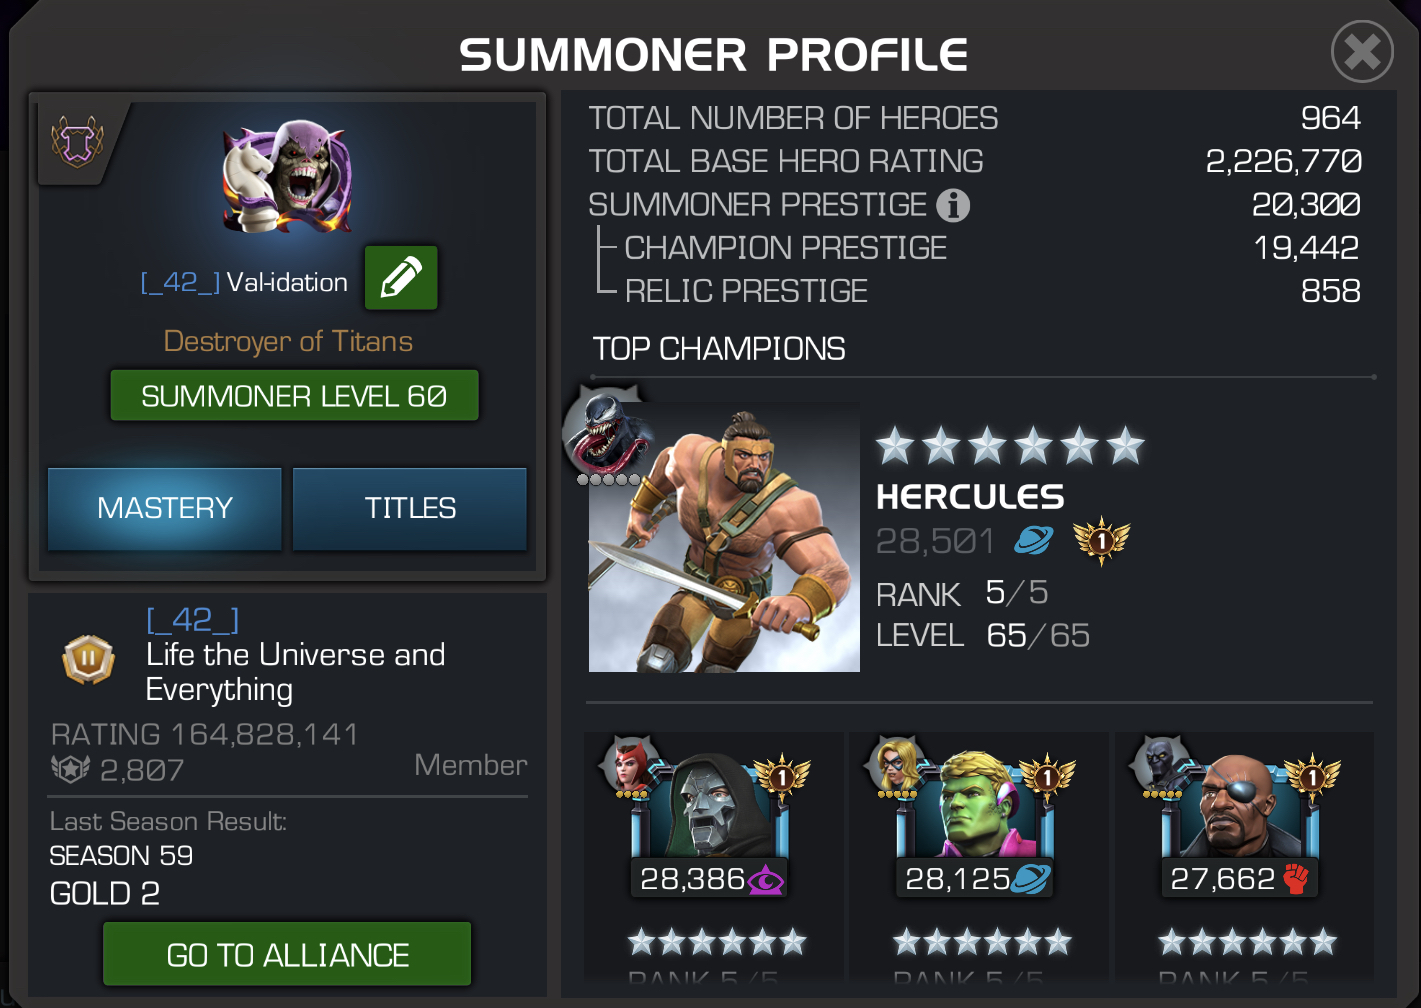The width and height of the screenshot is (1421, 1008).
Task: Click the Summoner Level 60 button
Action: [294, 396]
